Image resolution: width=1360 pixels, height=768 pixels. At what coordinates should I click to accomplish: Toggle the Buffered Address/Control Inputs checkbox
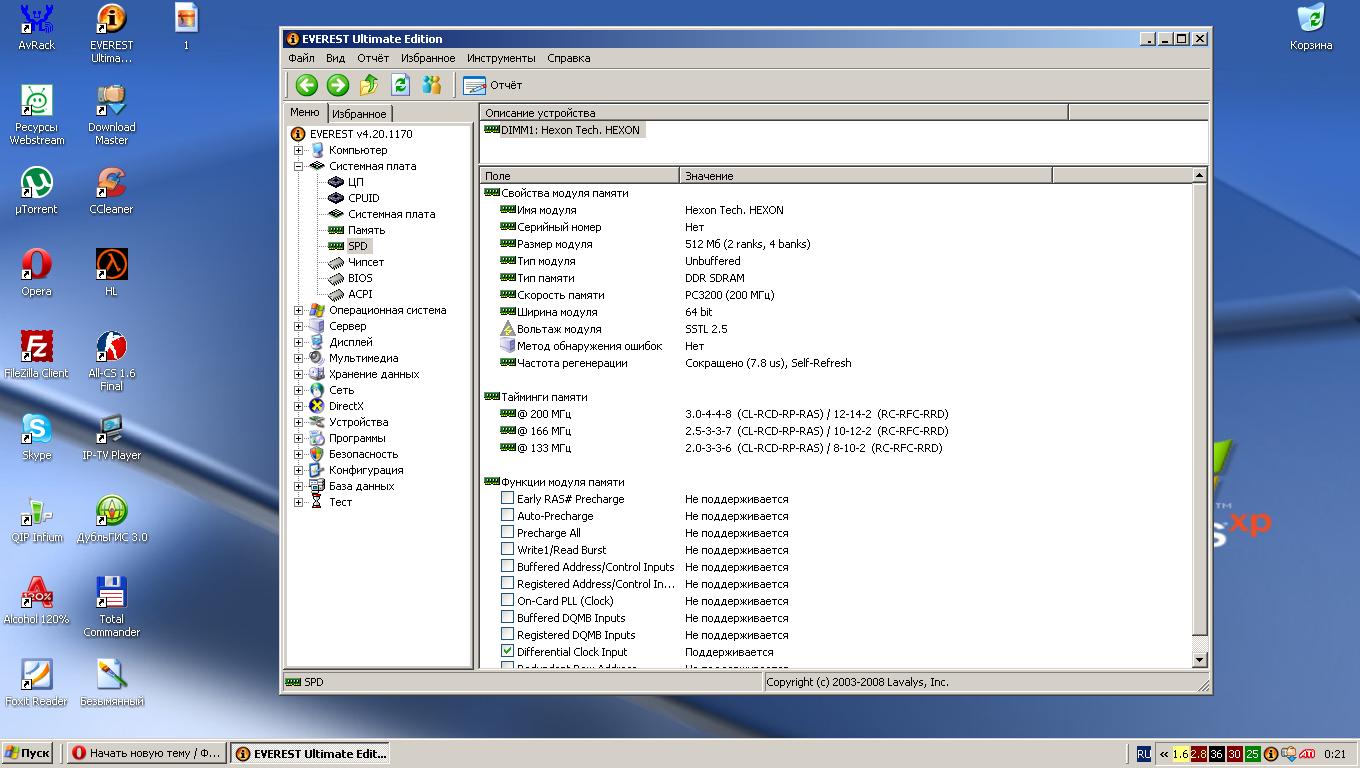pyautogui.click(x=507, y=566)
